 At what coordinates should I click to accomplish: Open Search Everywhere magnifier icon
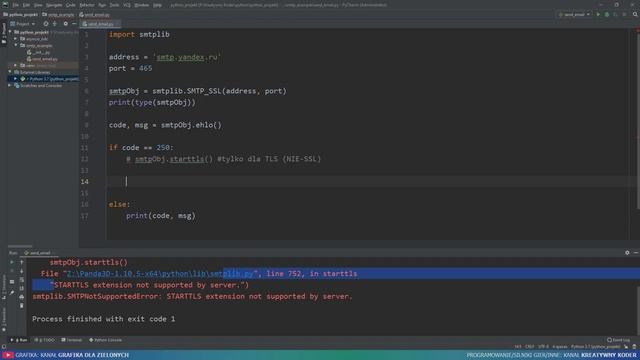click(x=635, y=15)
